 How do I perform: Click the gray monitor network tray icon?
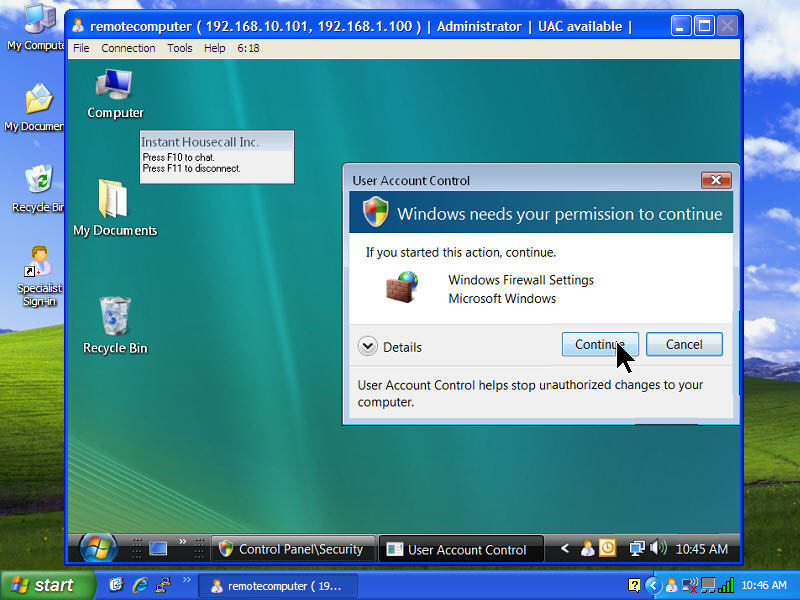point(708,585)
